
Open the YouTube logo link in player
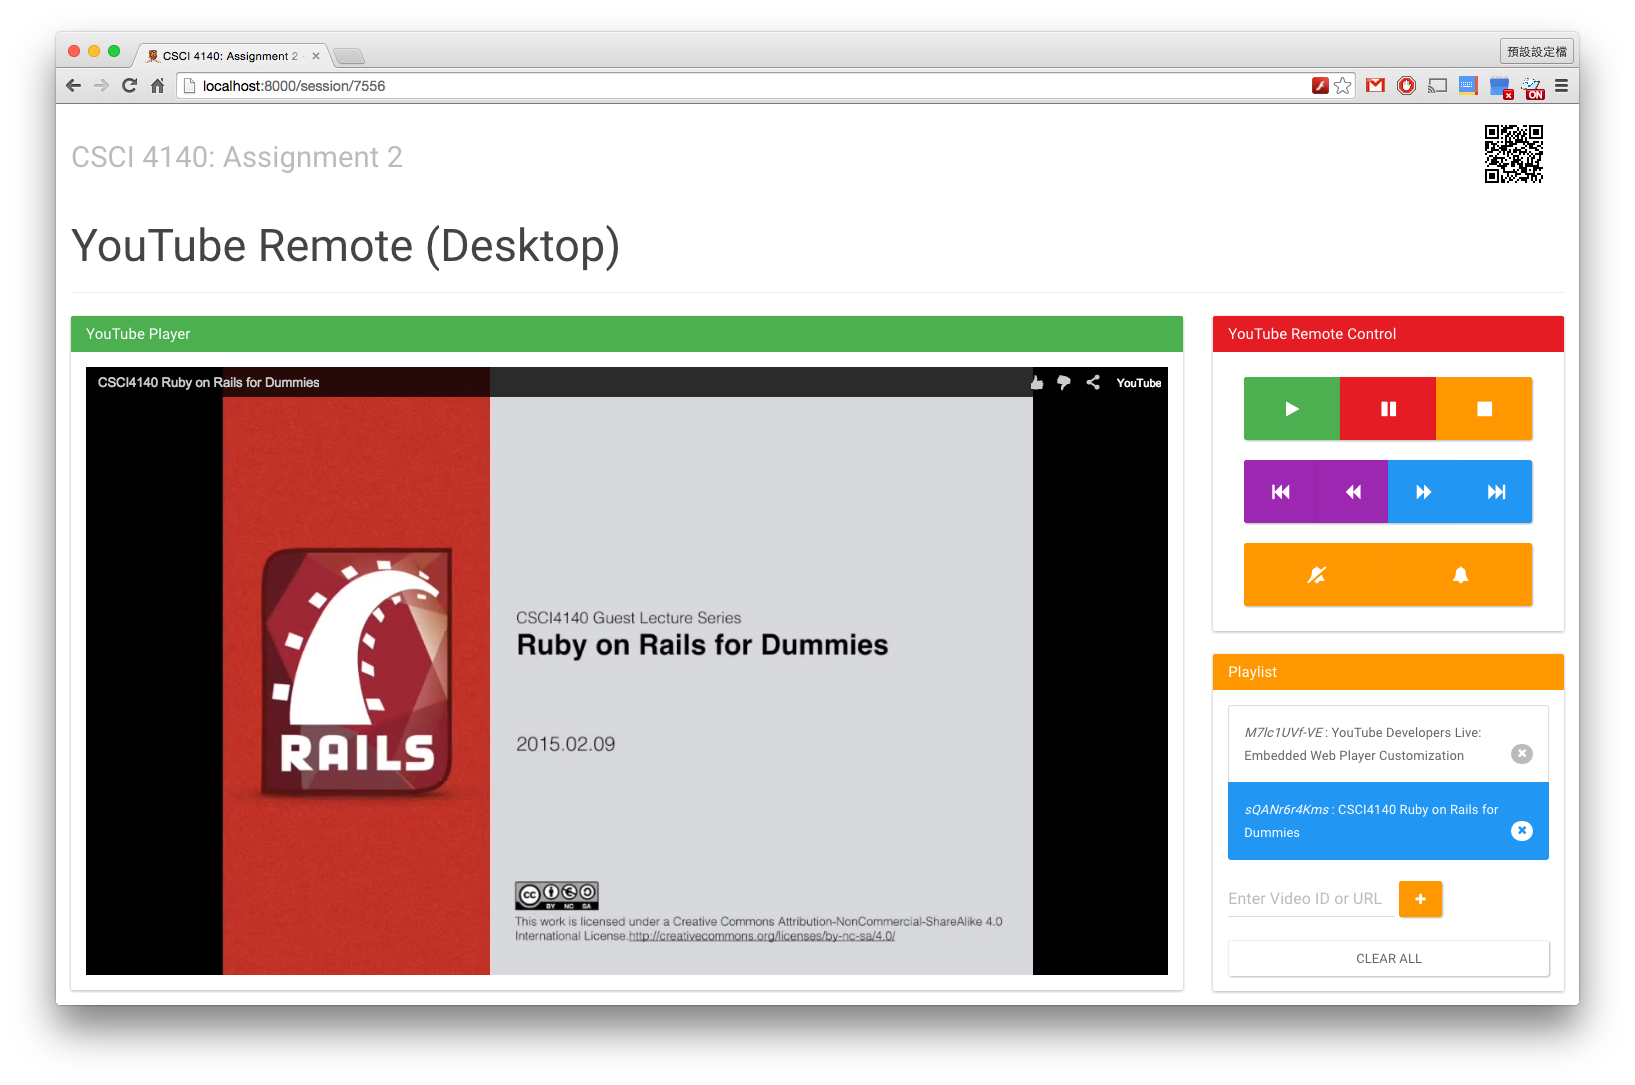click(x=1139, y=383)
